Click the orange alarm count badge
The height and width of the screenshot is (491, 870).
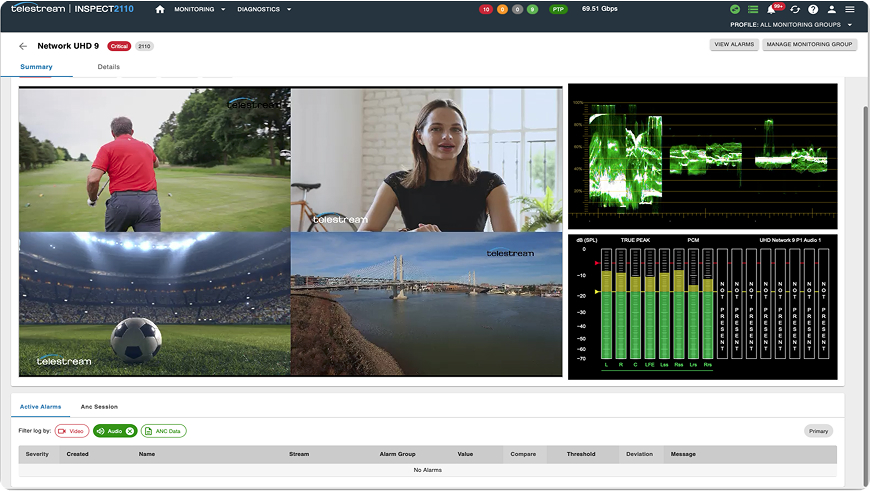click(502, 9)
